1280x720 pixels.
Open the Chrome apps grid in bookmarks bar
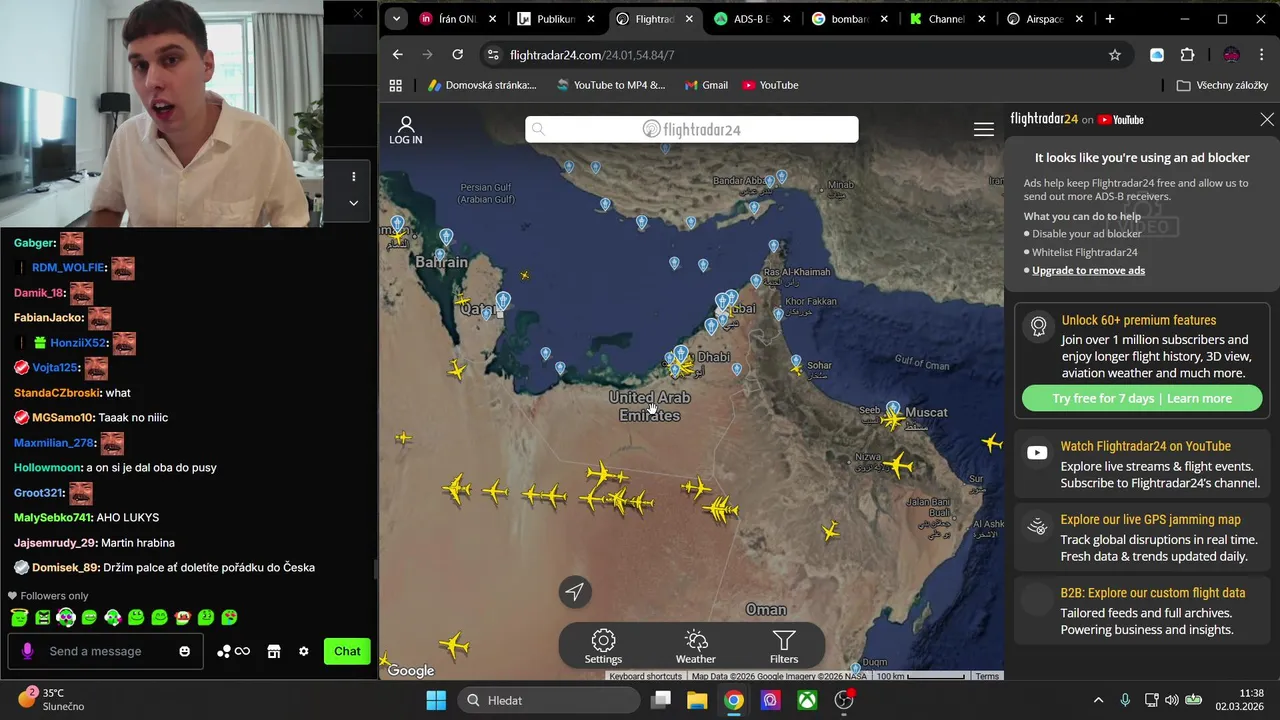(x=396, y=86)
